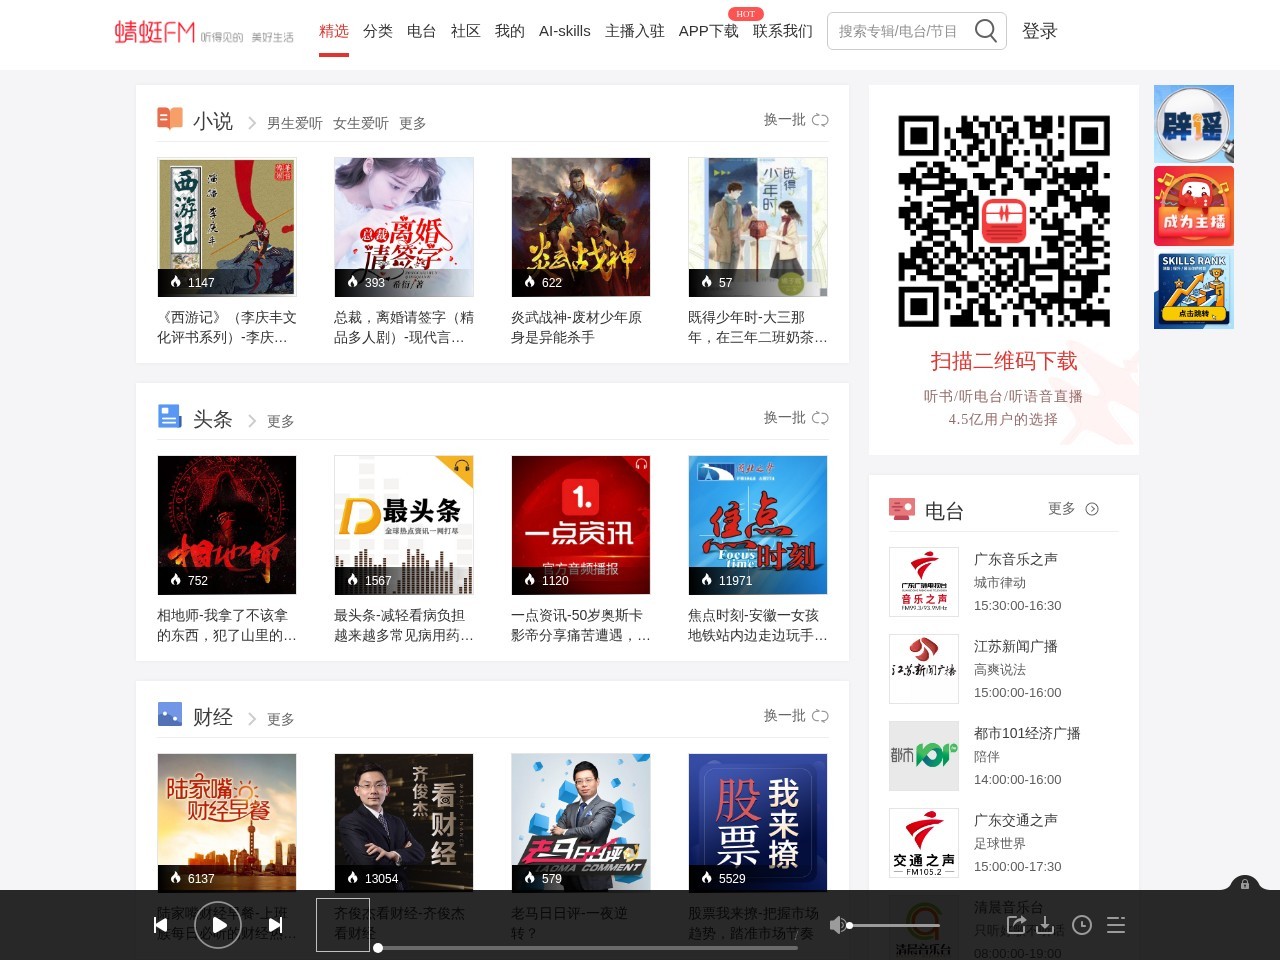Open the 分类 navigation menu item
Viewport: 1280px width, 960px height.
[378, 31]
